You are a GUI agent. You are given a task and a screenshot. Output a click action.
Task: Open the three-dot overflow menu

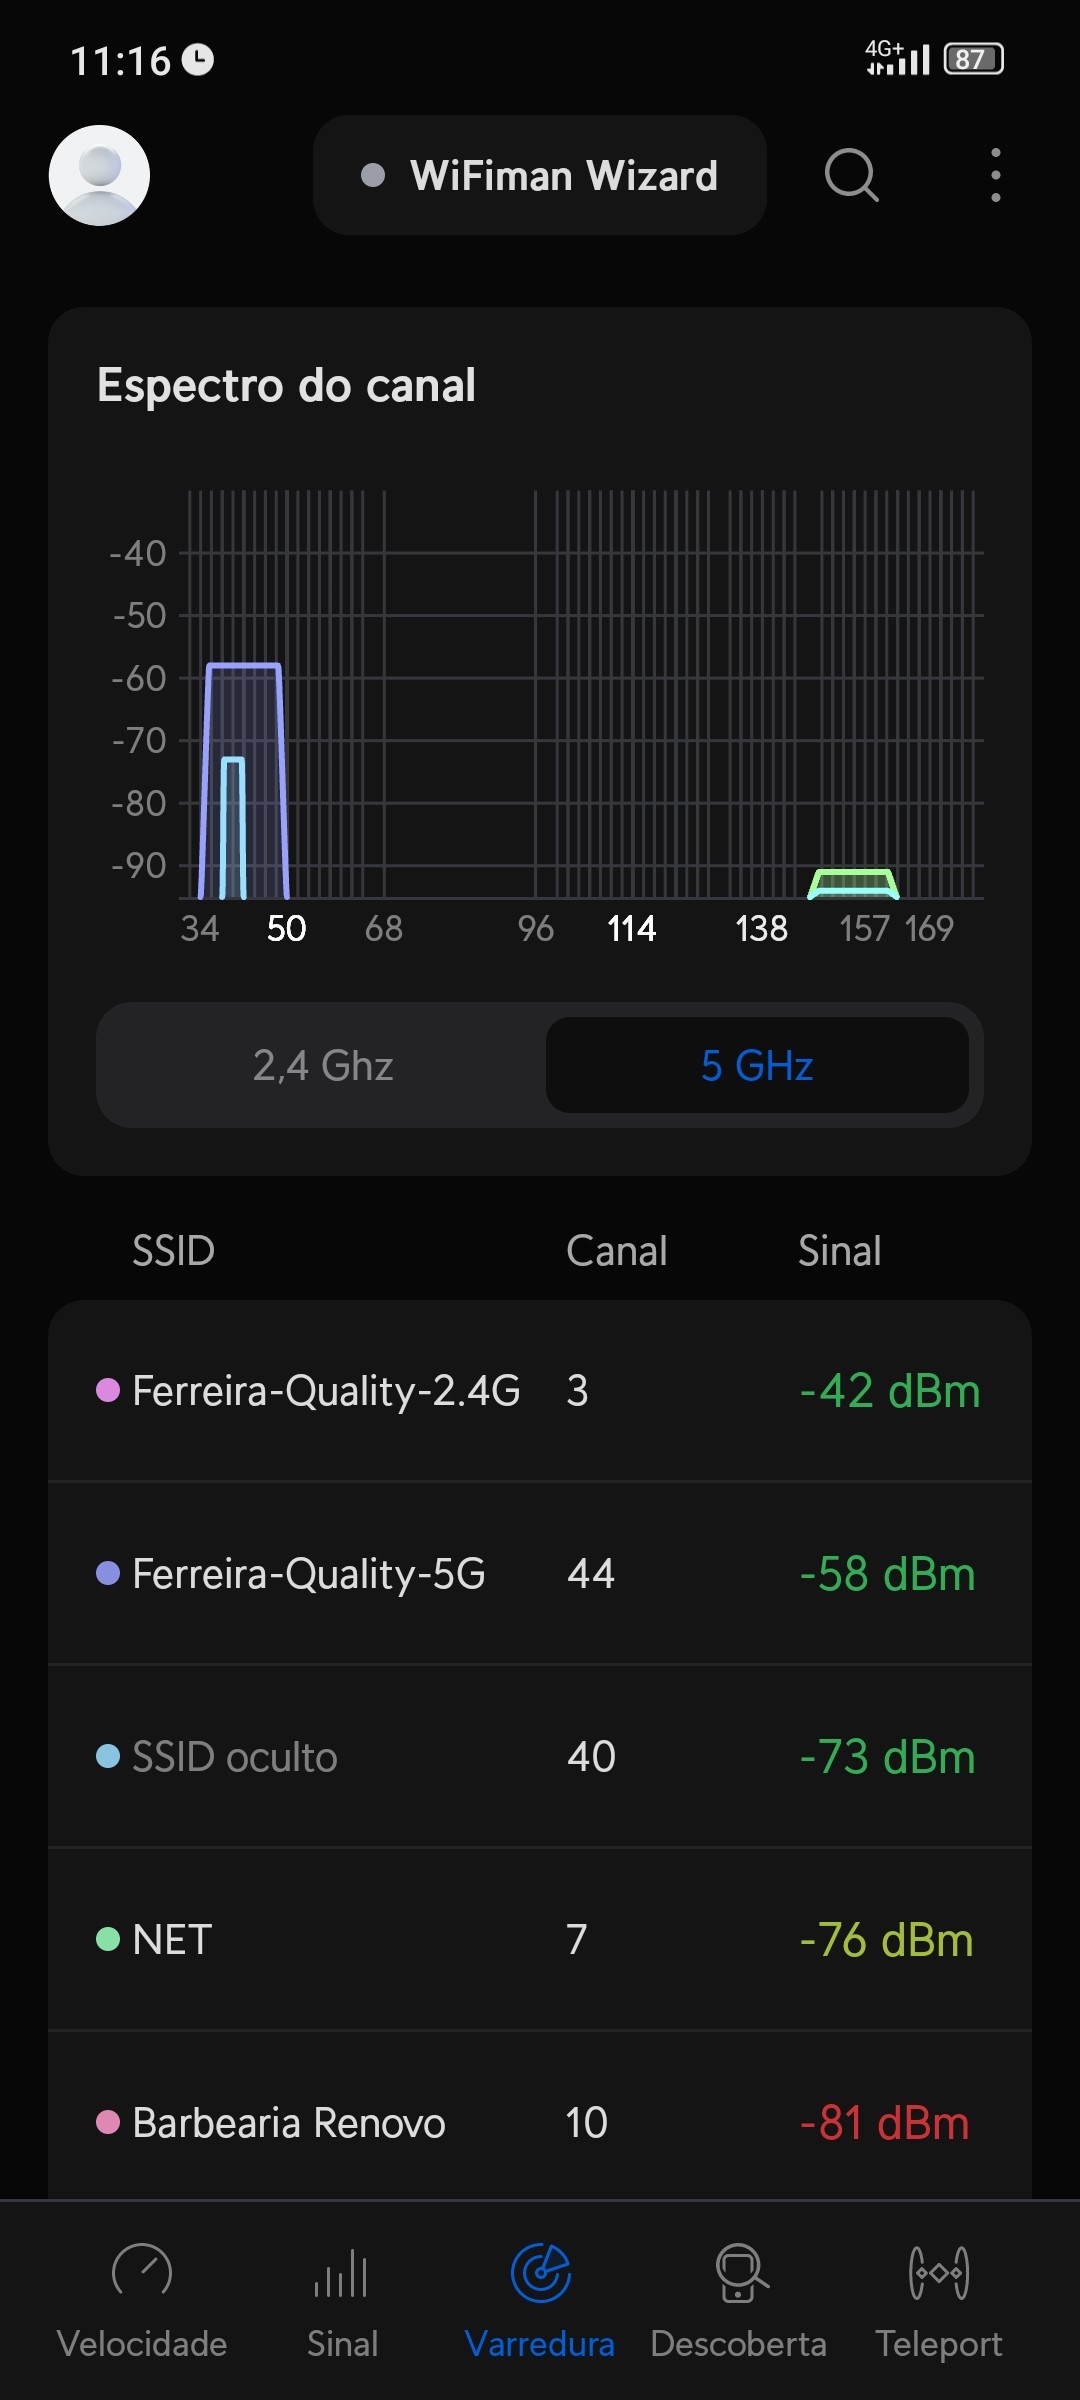pyautogui.click(x=995, y=175)
